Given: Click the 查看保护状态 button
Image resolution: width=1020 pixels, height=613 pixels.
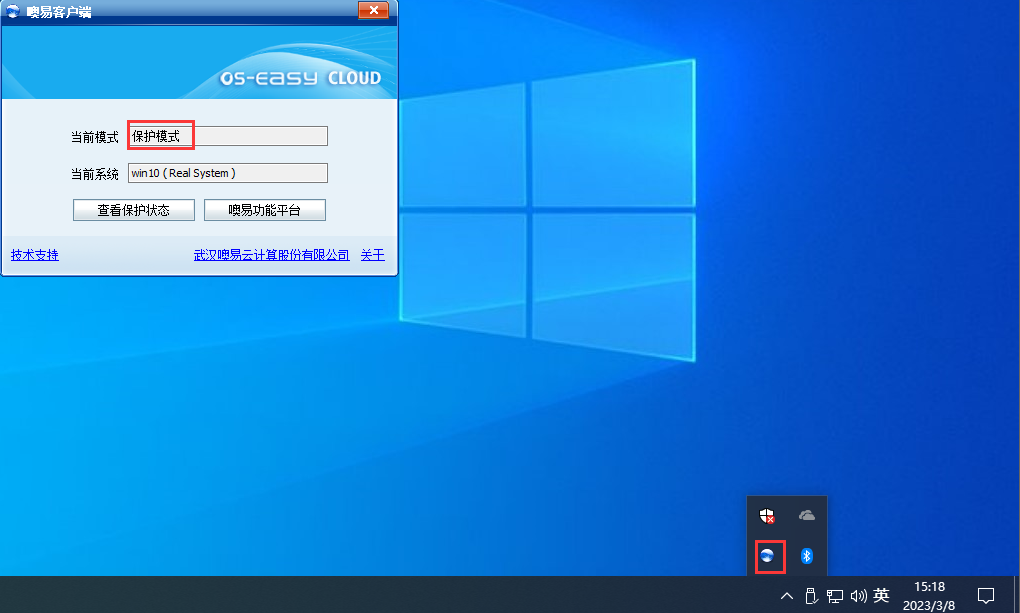Looking at the screenshot, I should [x=133, y=210].
